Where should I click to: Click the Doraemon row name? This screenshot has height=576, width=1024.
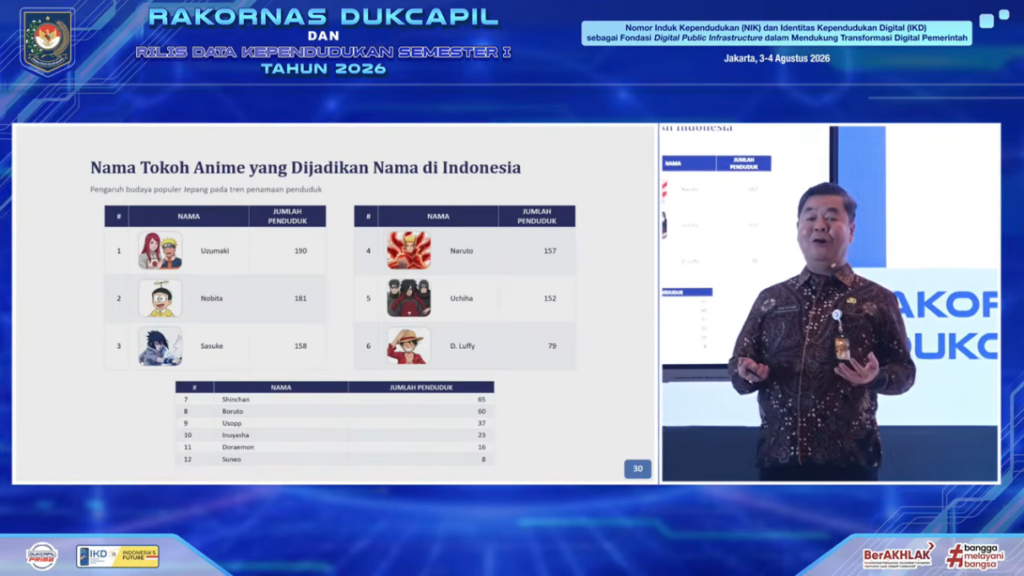tap(238, 447)
